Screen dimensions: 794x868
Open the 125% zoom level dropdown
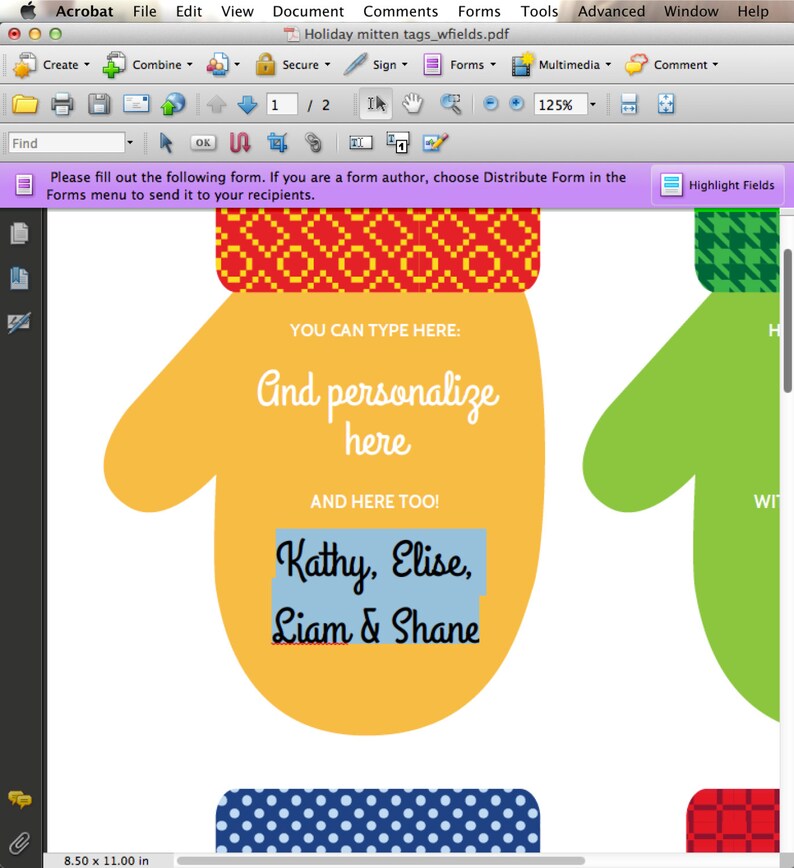click(x=592, y=104)
